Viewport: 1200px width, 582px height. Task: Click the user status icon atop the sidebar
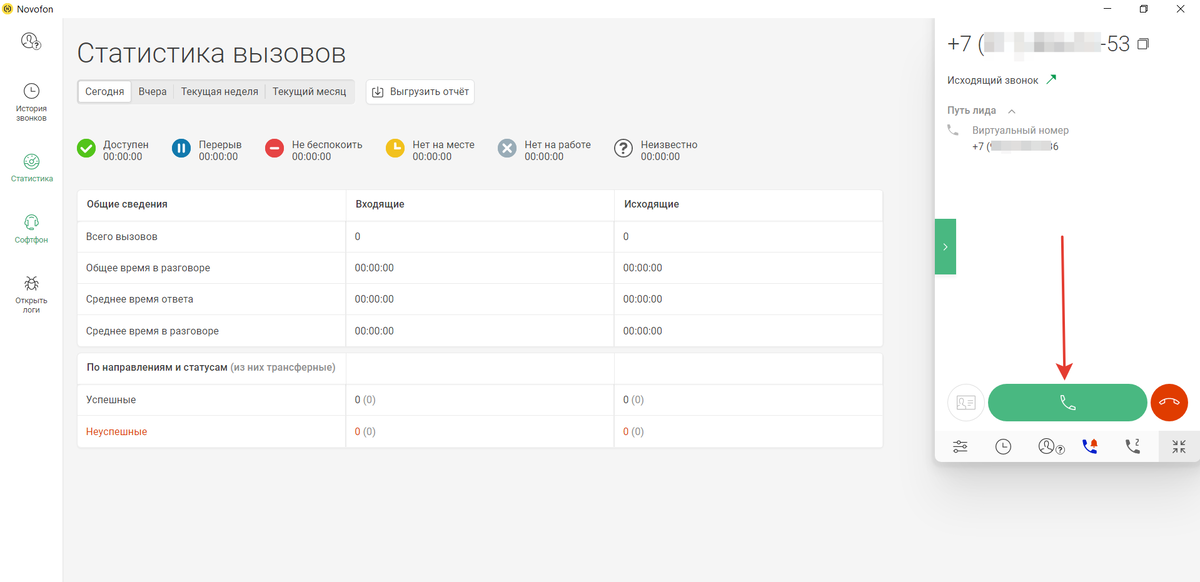(x=31, y=41)
